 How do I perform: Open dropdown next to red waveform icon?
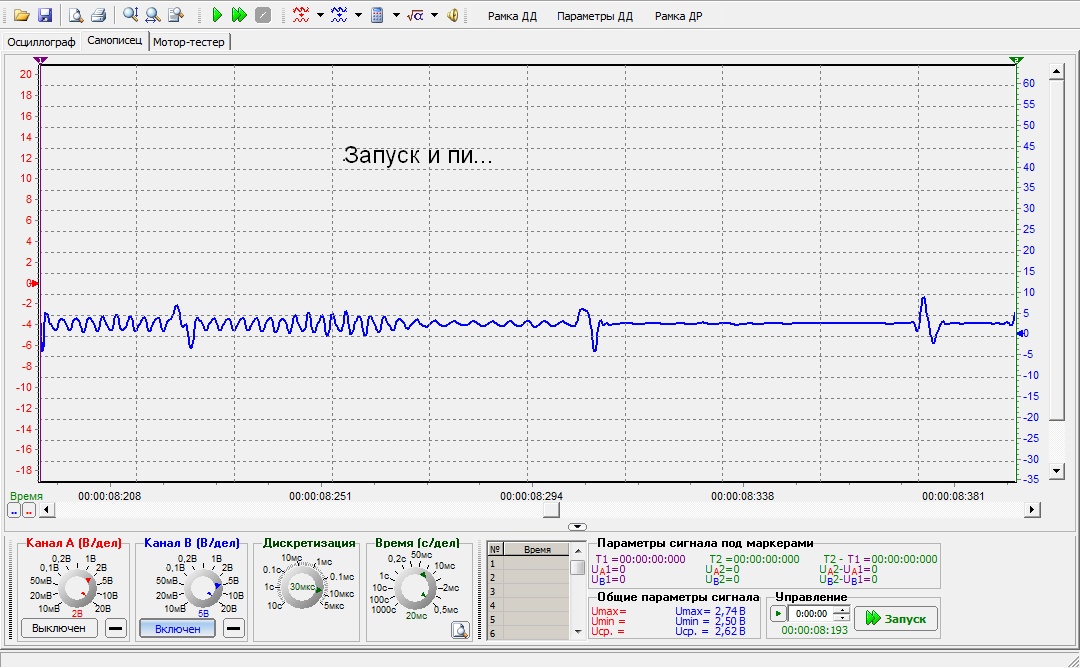(320, 15)
